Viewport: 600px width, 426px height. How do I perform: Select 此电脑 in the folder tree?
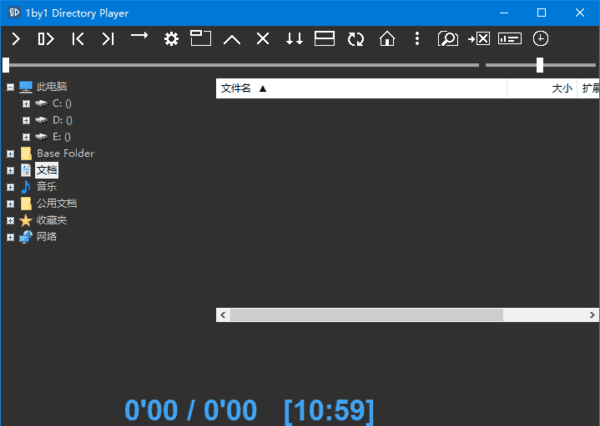pyautogui.click(x=52, y=87)
